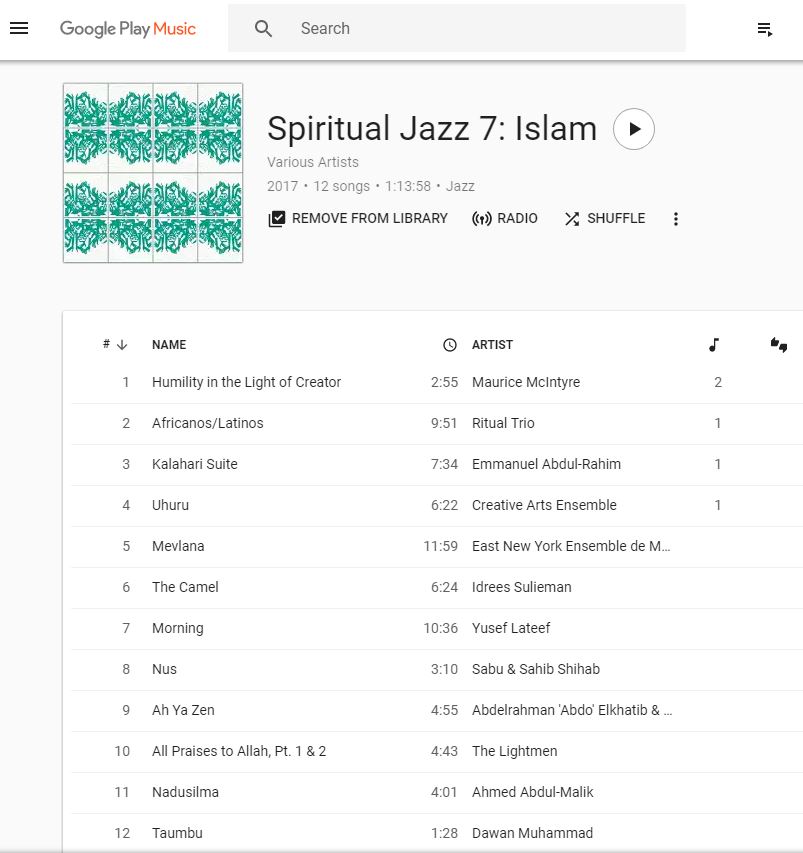Open artist The Lightmen
Screen dimensions: 803x853
pos(515,751)
